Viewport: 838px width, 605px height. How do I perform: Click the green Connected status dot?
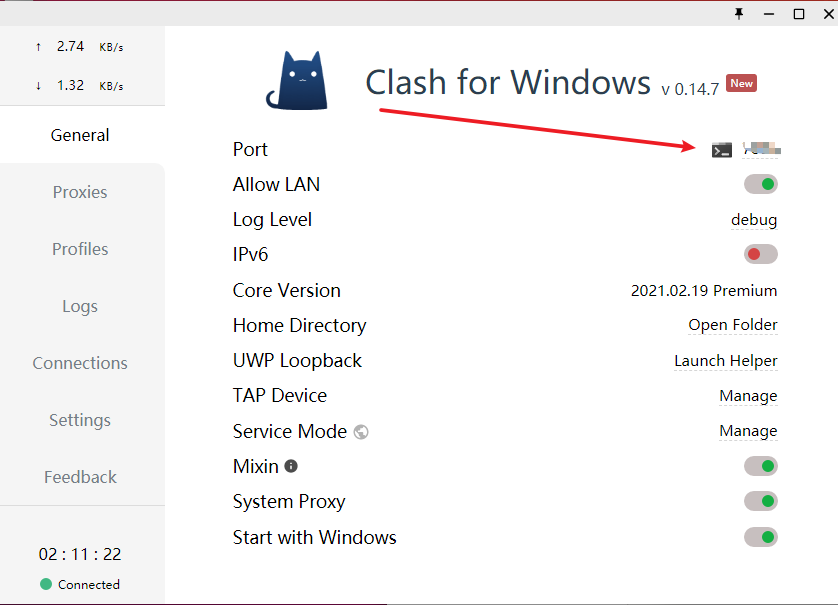click(44, 585)
